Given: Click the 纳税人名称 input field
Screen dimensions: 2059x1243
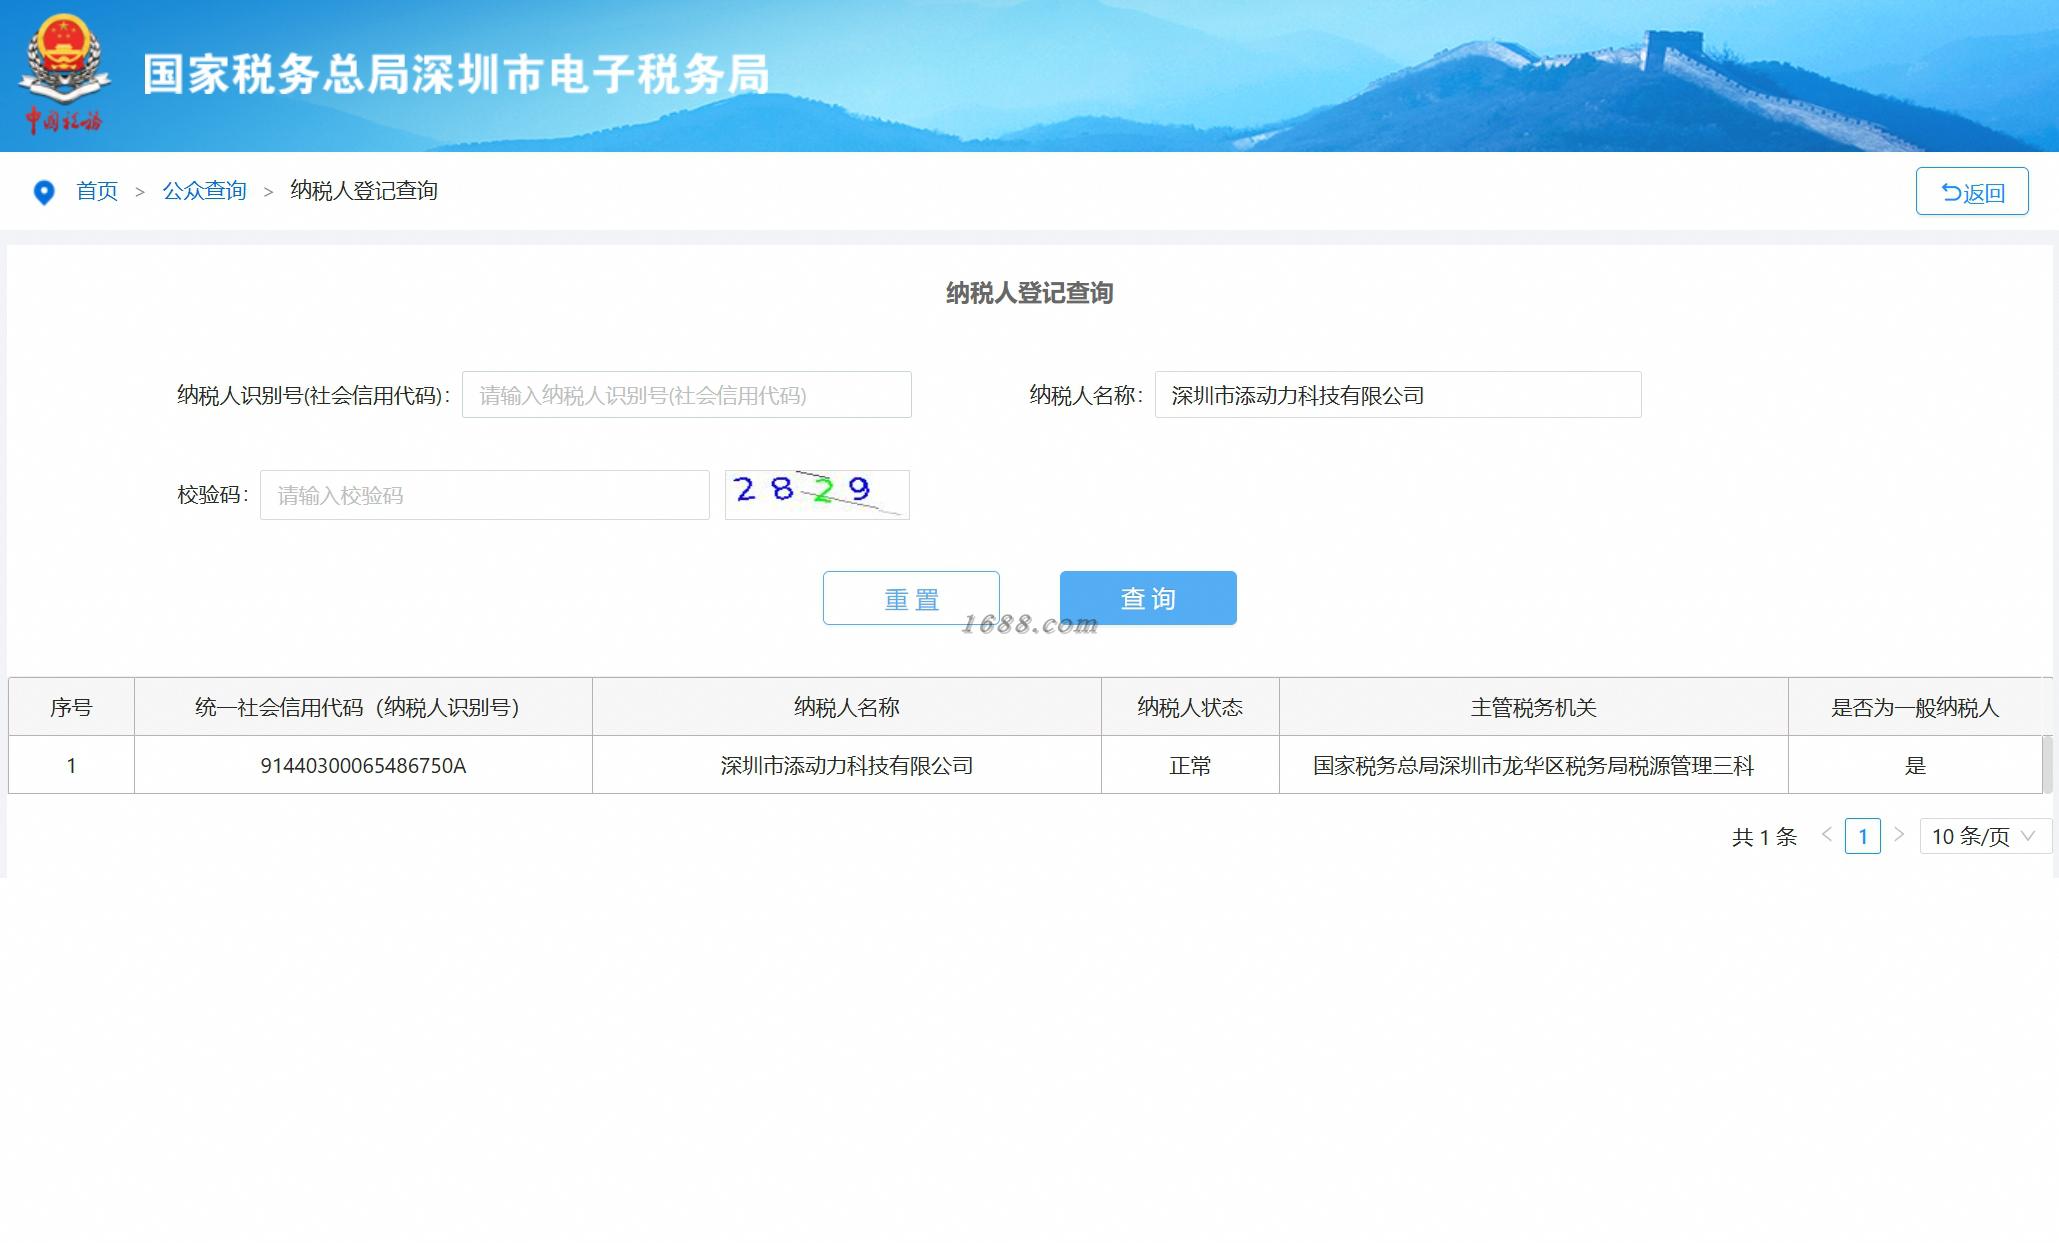Looking at the screenshot, I should [x=1397, y=395].
